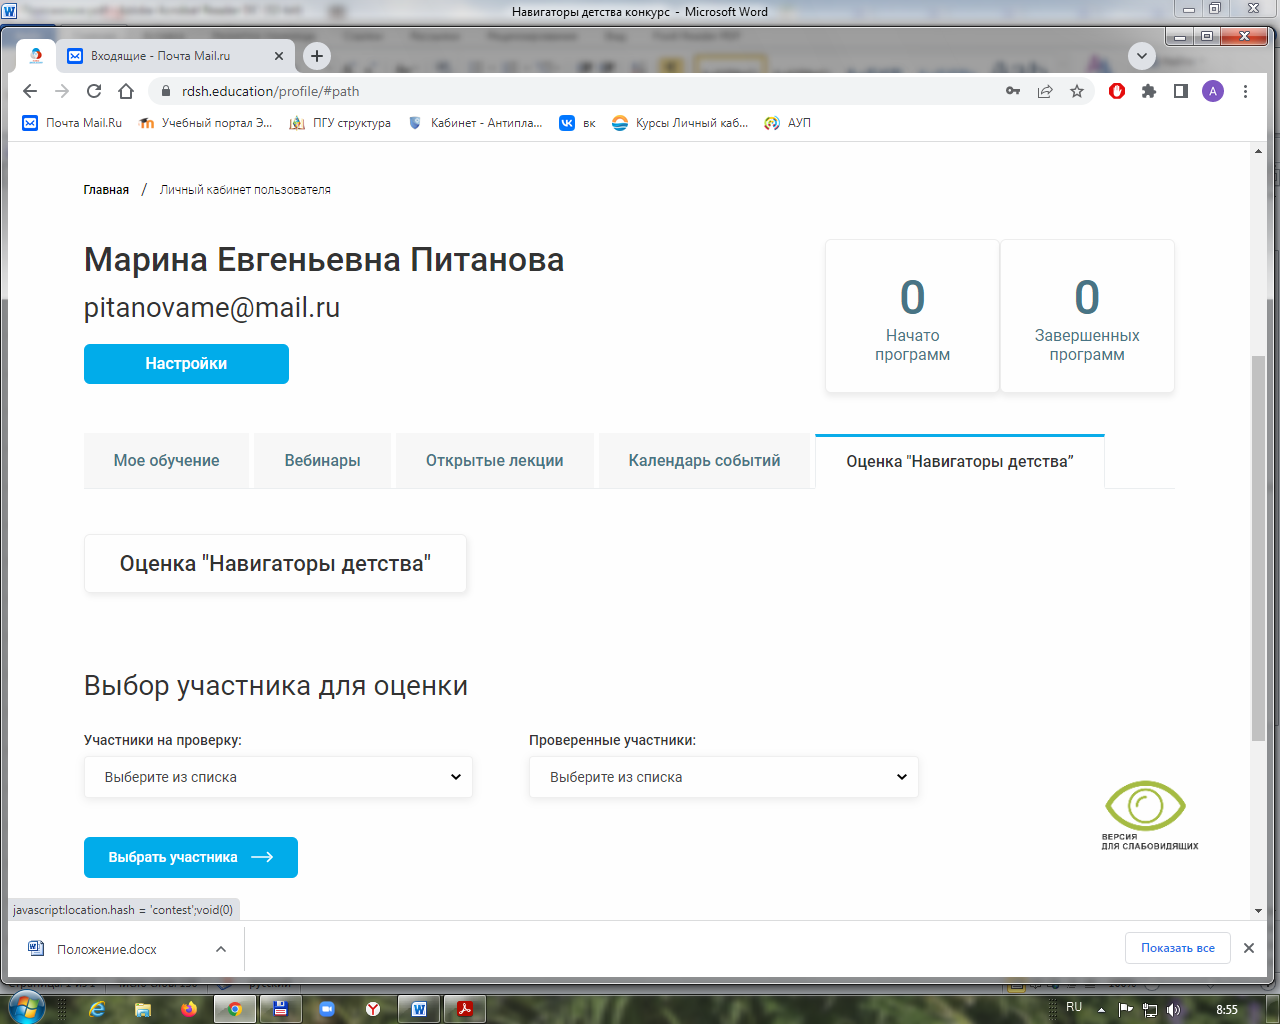The width and height of the screenshot is (1280, 1024).
Task: Toggle the visually impaired version eye icon
Action: 1146,806
